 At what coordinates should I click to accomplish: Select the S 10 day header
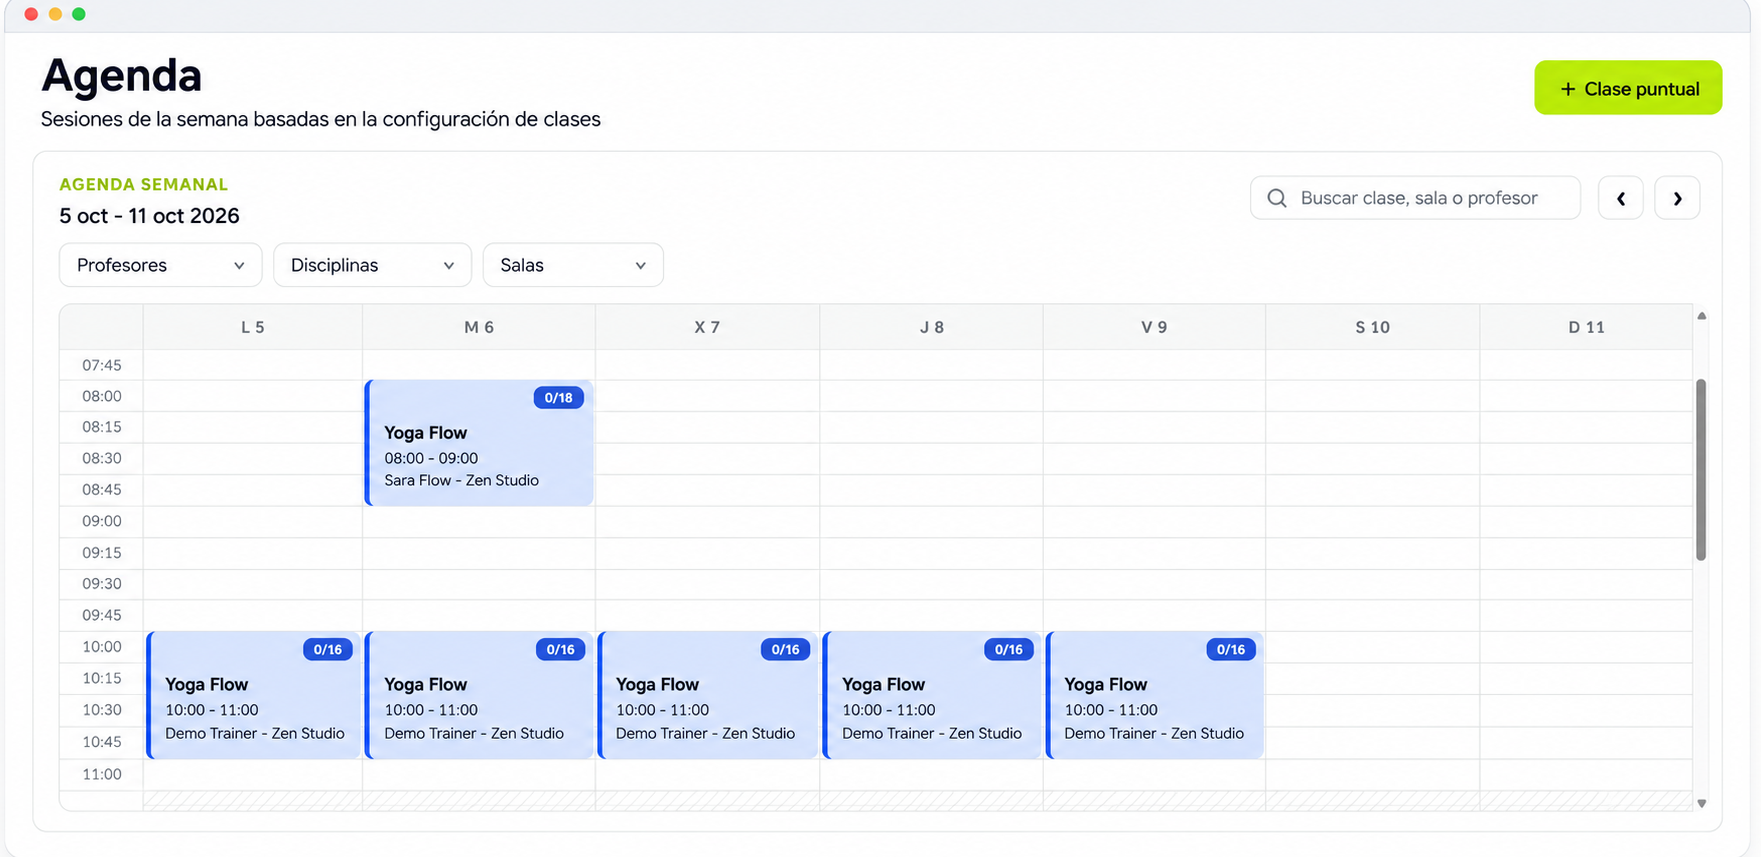[x=1373, y=327]
